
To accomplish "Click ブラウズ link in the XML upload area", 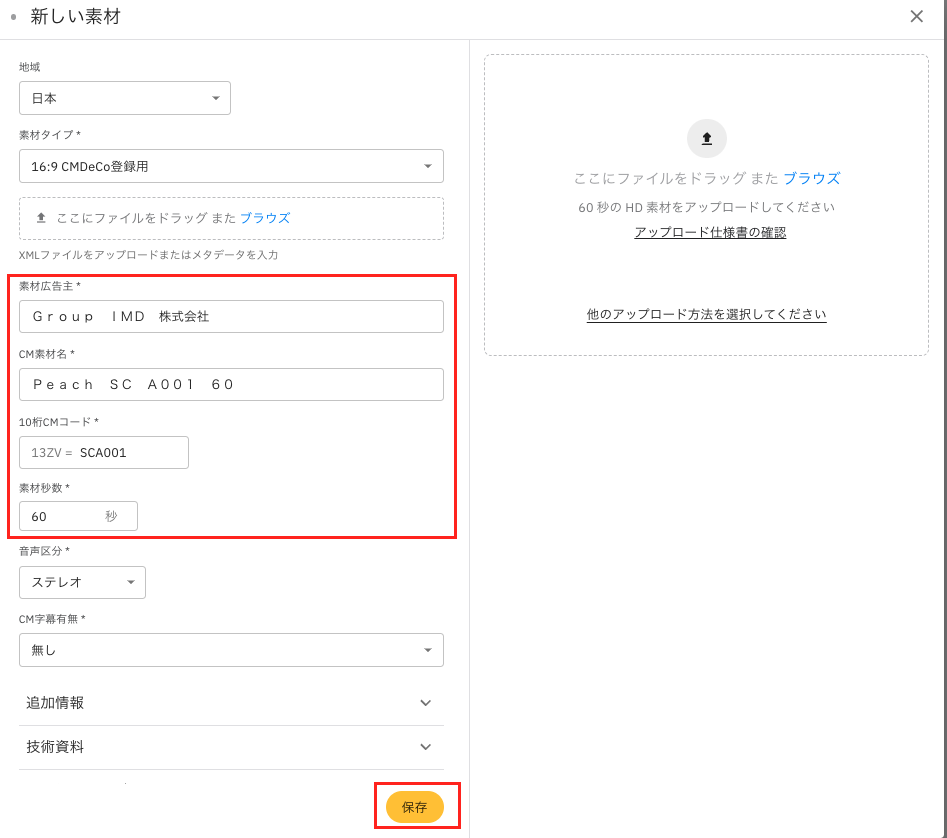I will tap(265, 218).
